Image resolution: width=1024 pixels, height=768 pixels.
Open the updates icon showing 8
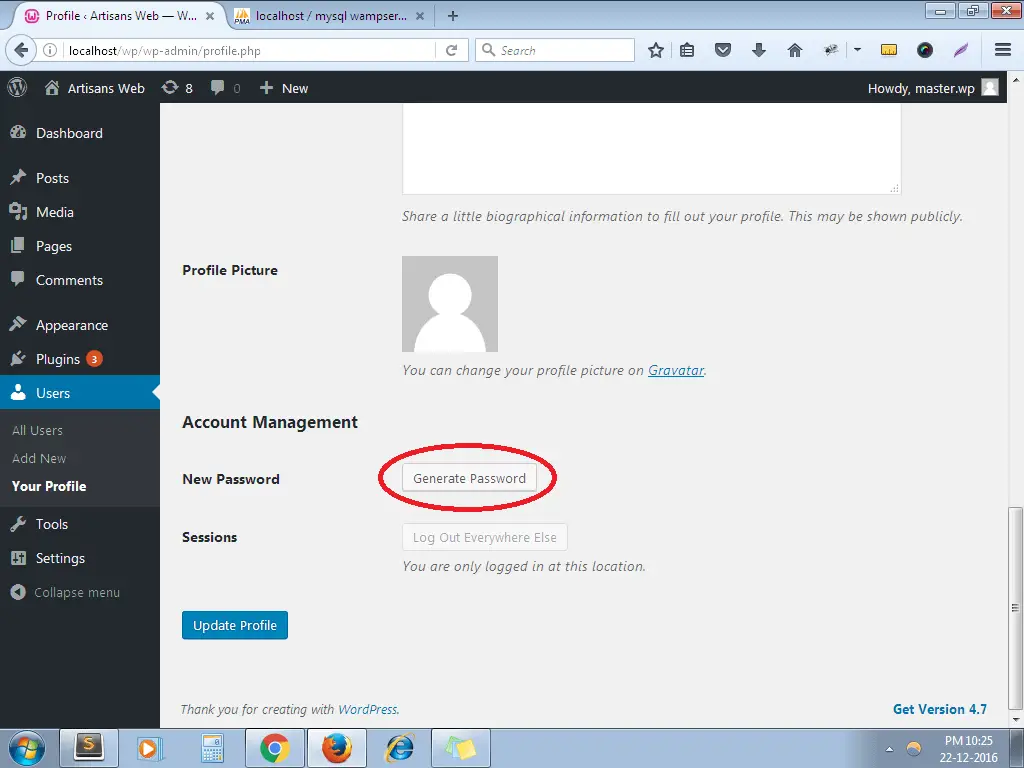click(177, 88)
